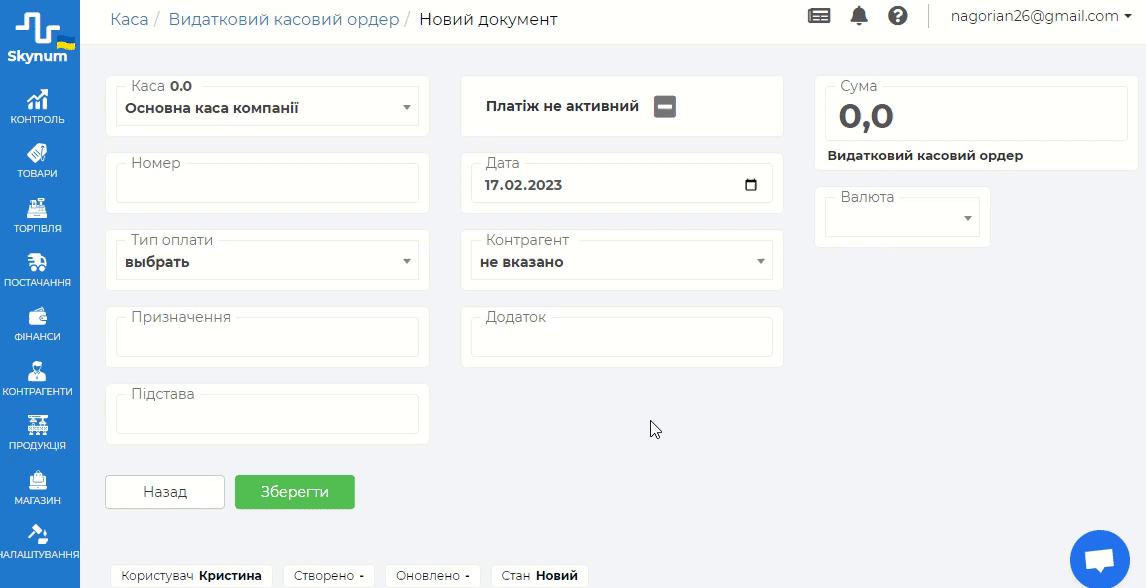The width and height of the screenshot is (1146, 588).
Task: Expand the Контрагент dropdown
Action: [622, 262]
